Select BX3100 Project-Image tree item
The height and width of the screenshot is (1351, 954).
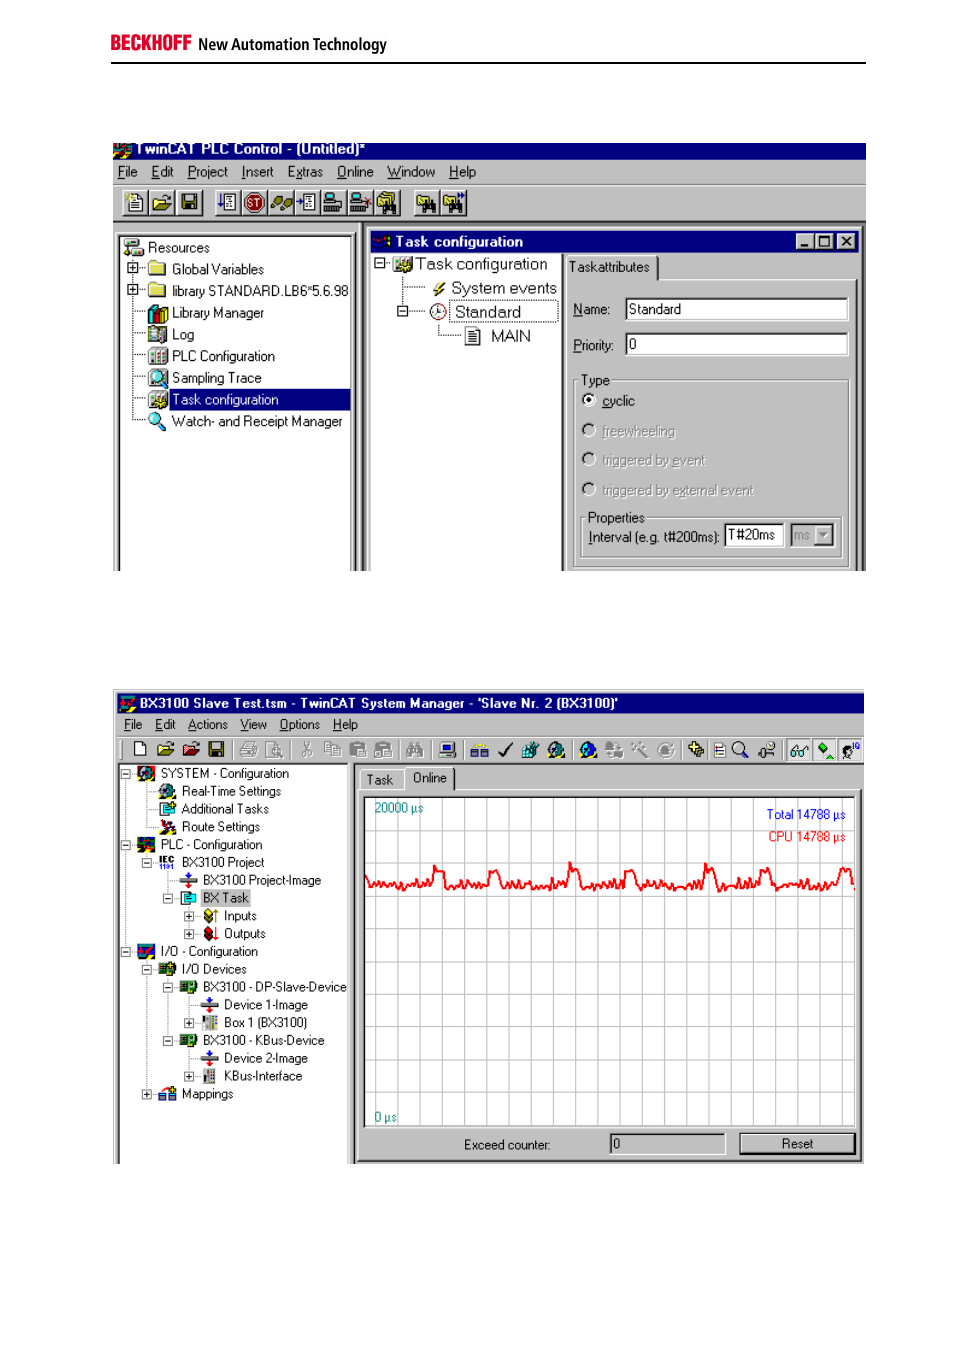(x=262, y=881)
